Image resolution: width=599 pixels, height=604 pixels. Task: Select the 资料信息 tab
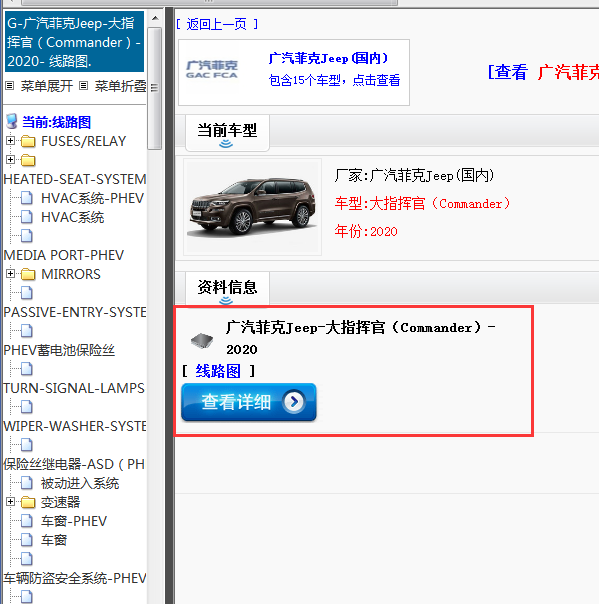tap(227, 289)
